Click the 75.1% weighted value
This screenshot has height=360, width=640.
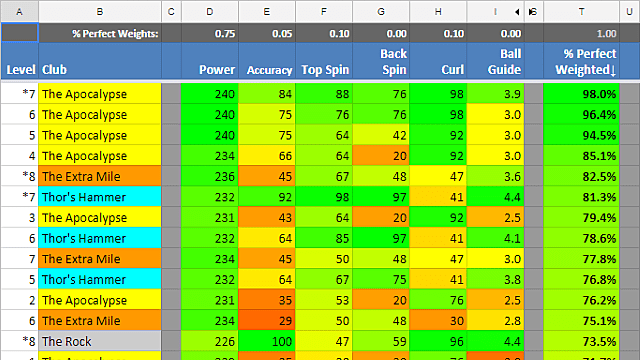(581, 320)
